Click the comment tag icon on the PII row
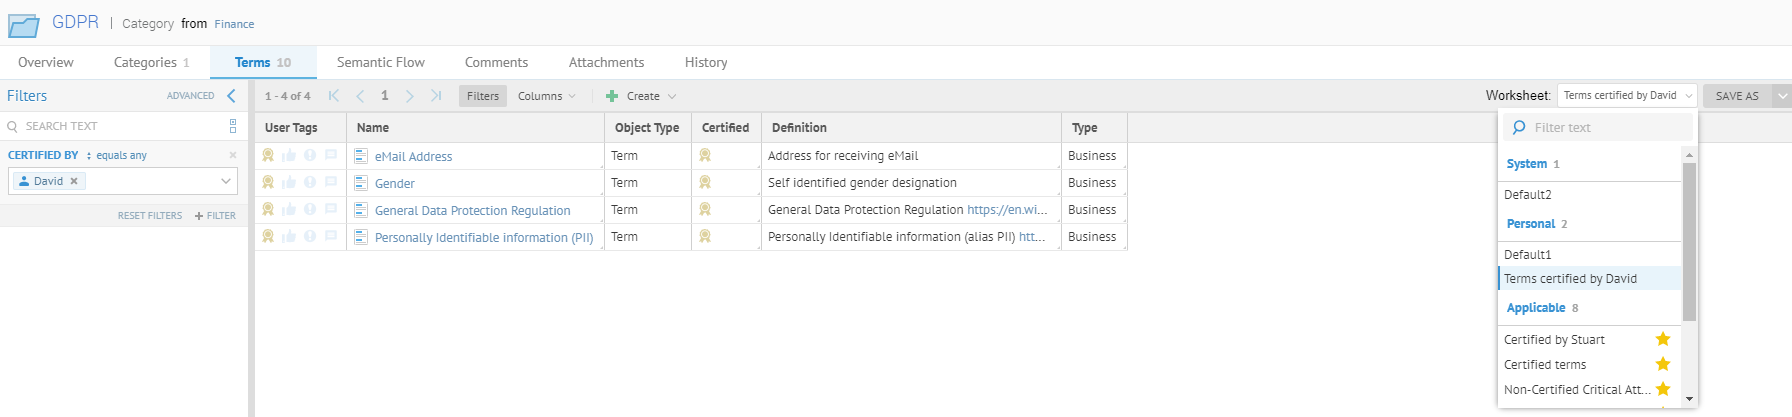Screen dimensions: 1792x417 click(x=331, y=237)
